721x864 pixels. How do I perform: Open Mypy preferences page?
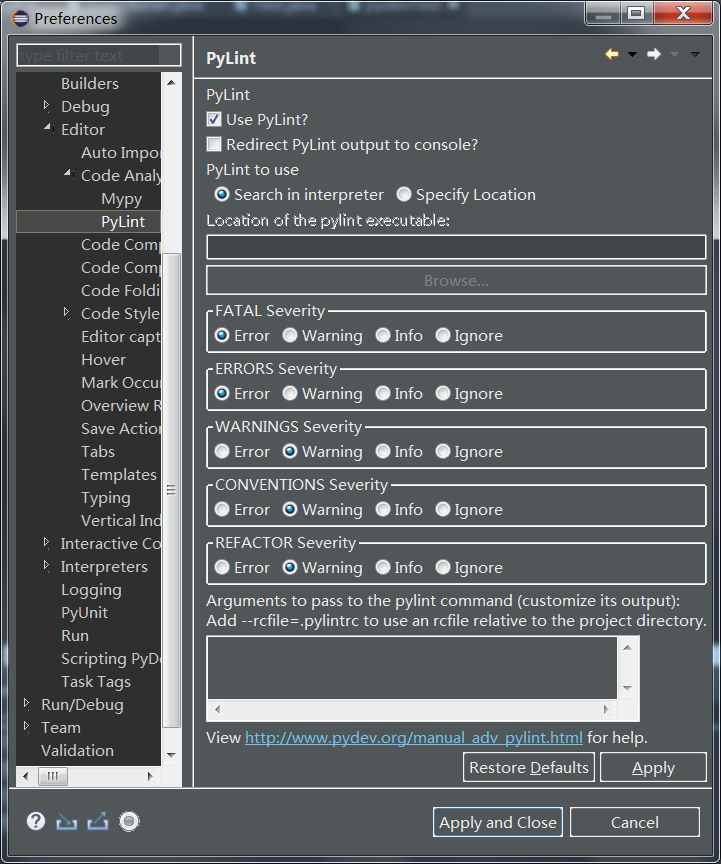click(121, 198)
